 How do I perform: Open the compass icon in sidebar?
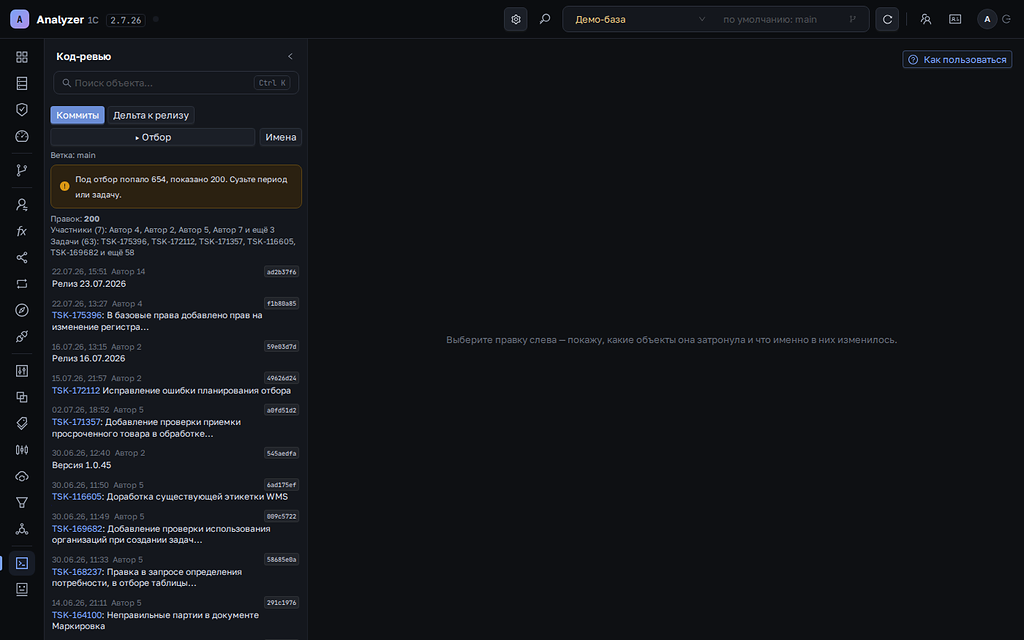tap(22, 310)
